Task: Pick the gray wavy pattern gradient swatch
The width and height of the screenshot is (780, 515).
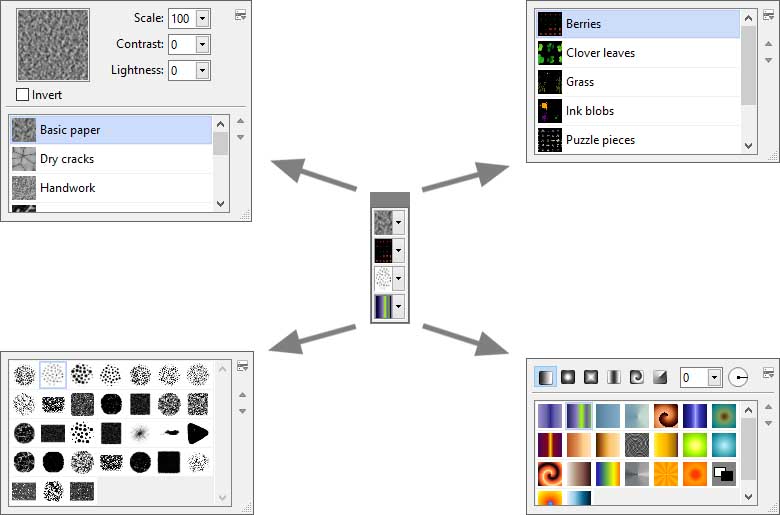Action: coord(637,445)
